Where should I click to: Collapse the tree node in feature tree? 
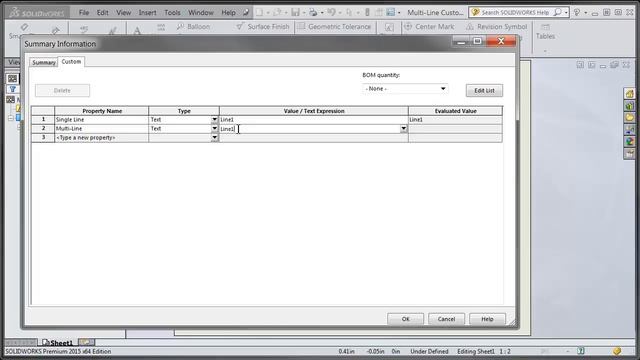(x=11, y=118)
